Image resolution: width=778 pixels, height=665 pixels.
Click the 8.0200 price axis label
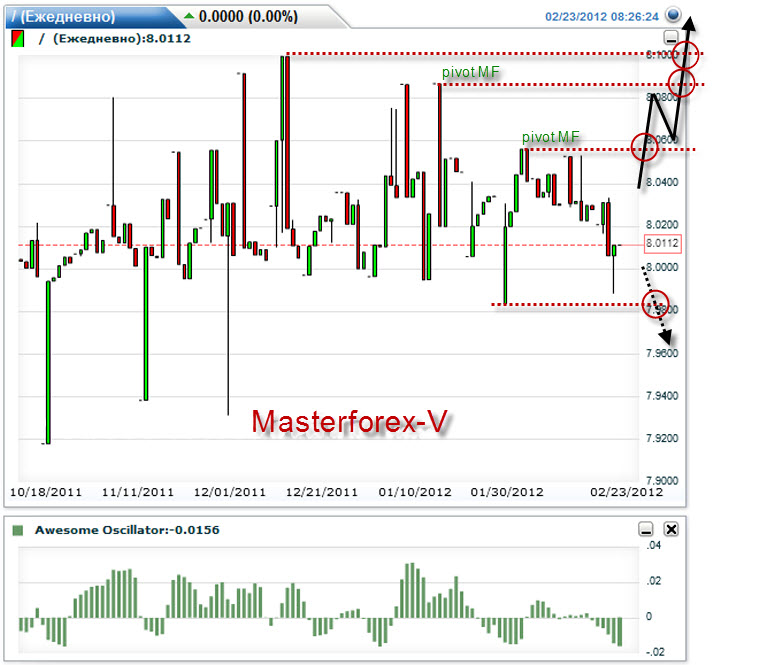pos(662,224)
